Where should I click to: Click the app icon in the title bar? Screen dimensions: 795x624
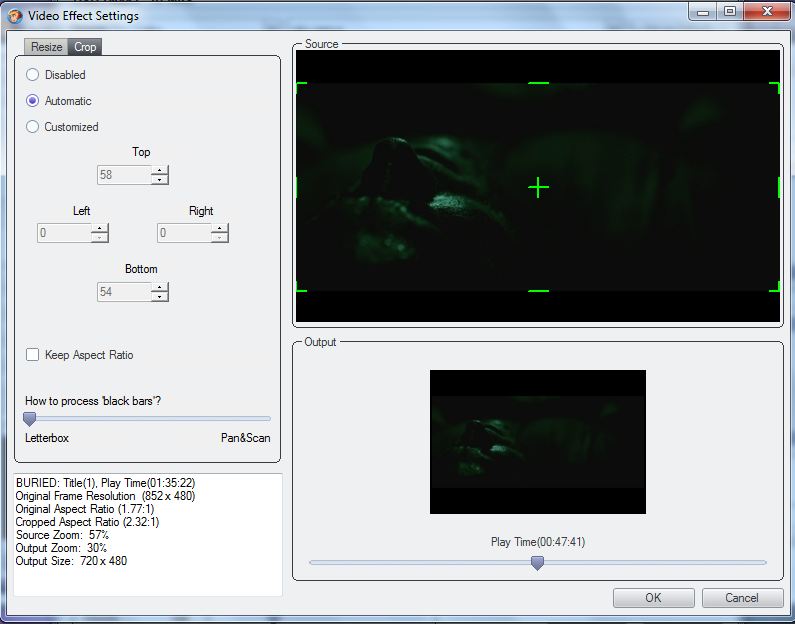15,15
